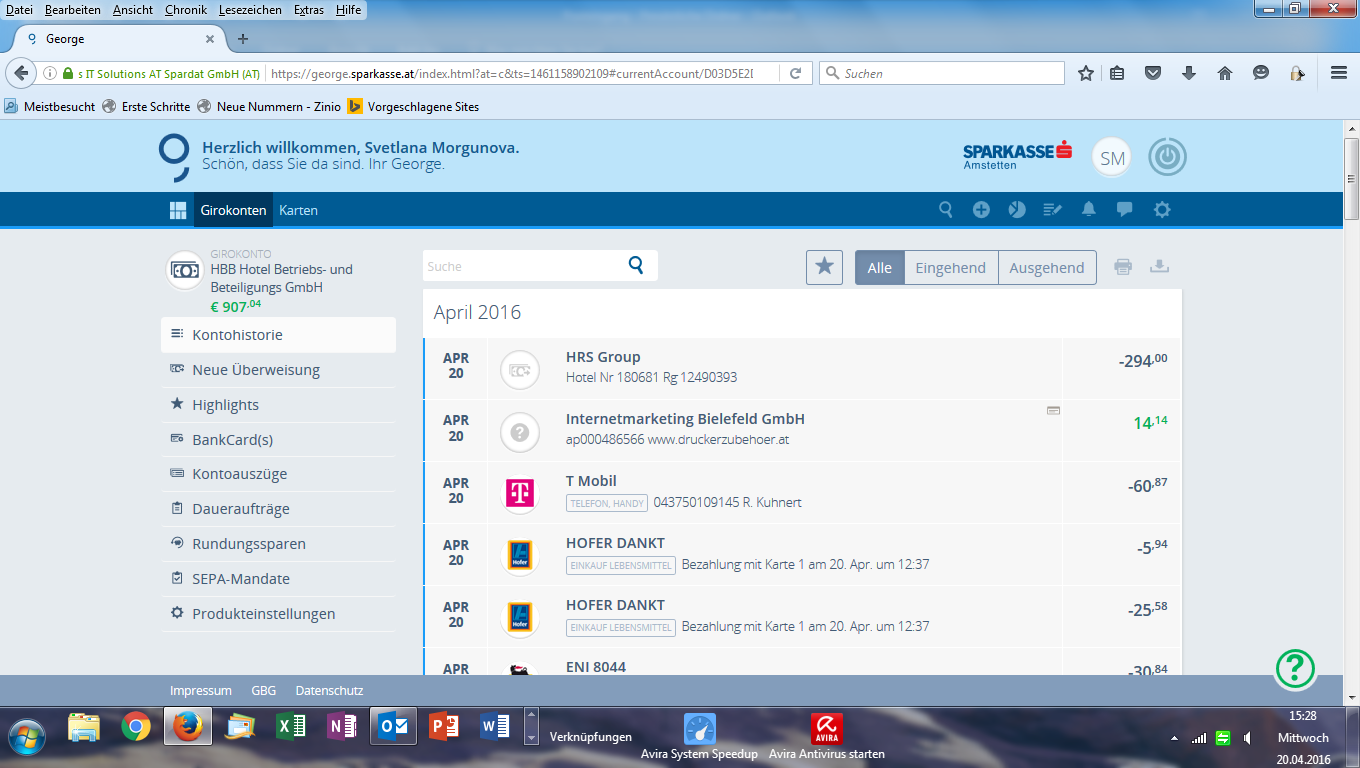Image resolution: width=1360 pixels, height=768 pixels.
Task: Launch Avira System Speedup shortcut
Action: [700, 737]
